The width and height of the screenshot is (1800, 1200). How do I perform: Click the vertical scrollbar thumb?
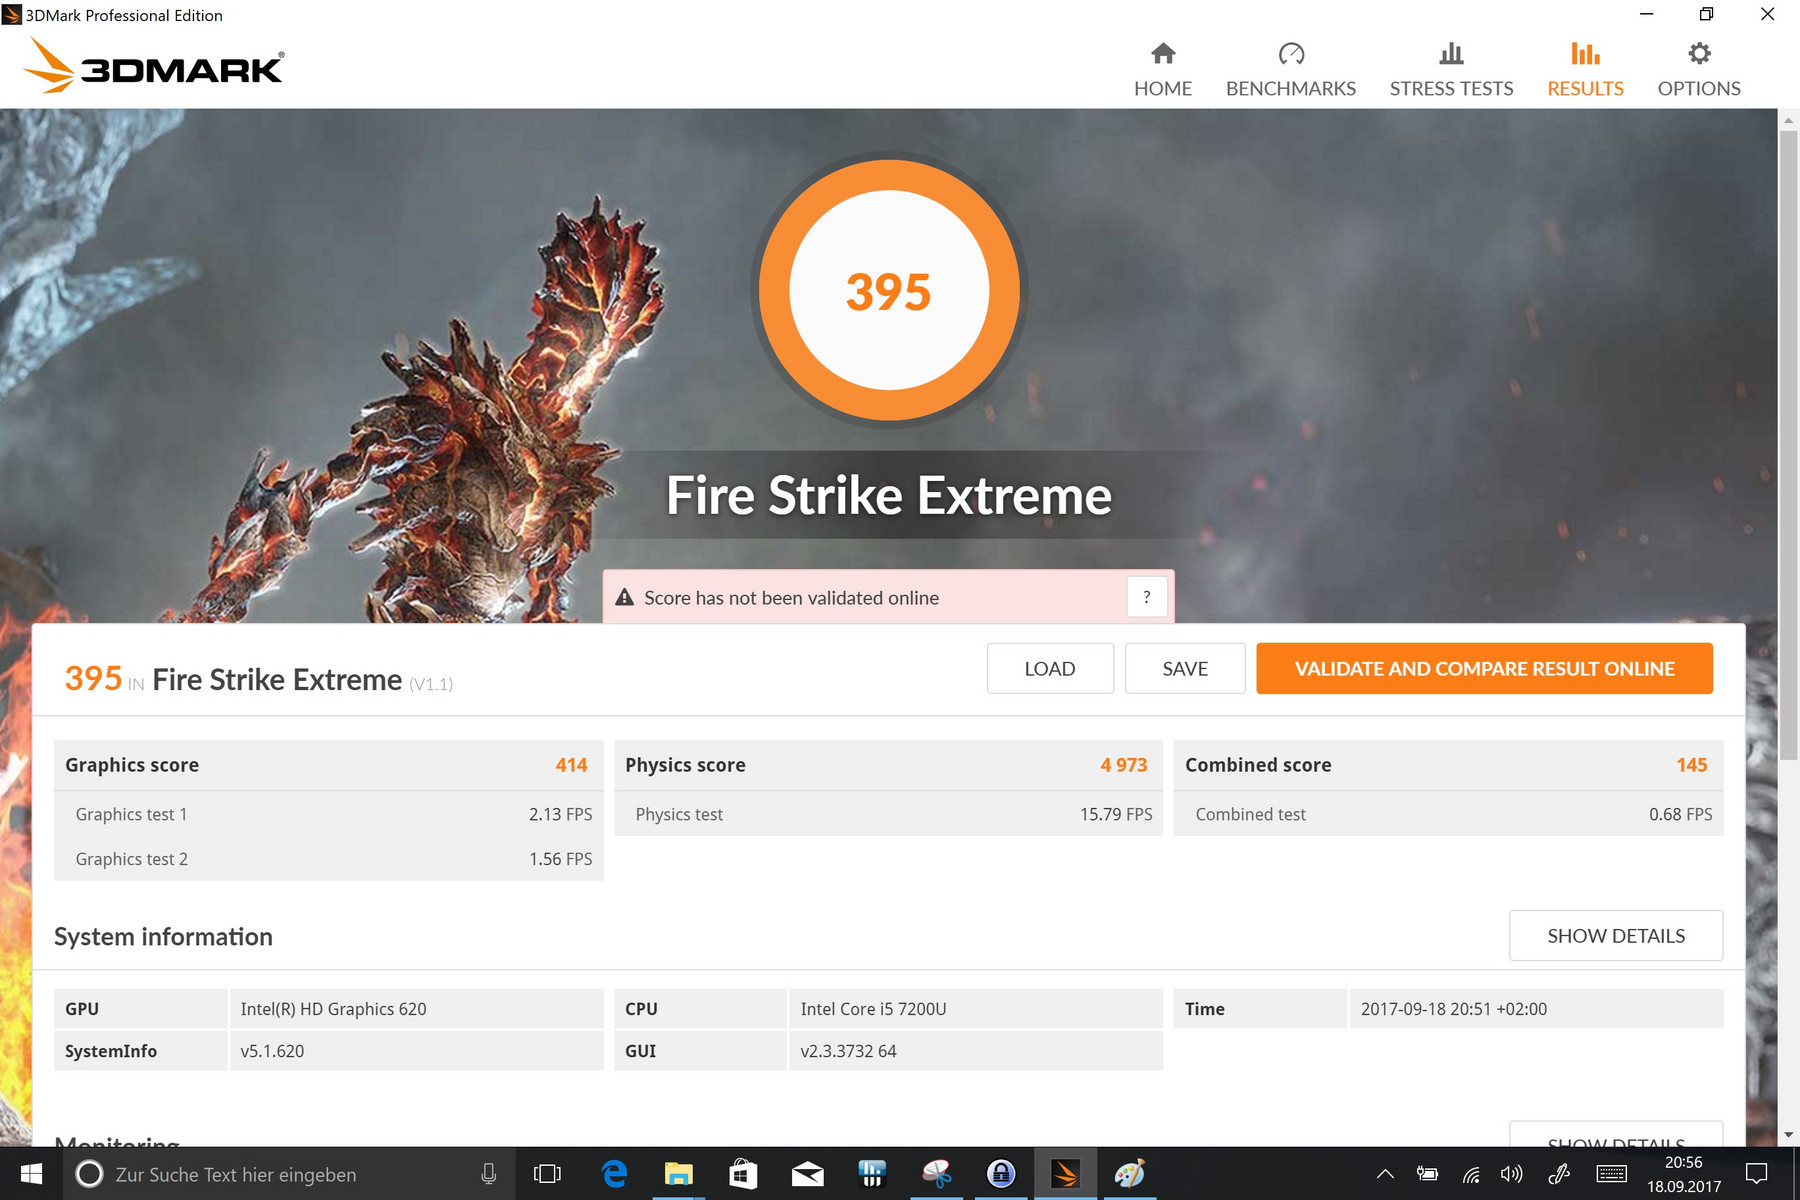[x=1788, y=443]
